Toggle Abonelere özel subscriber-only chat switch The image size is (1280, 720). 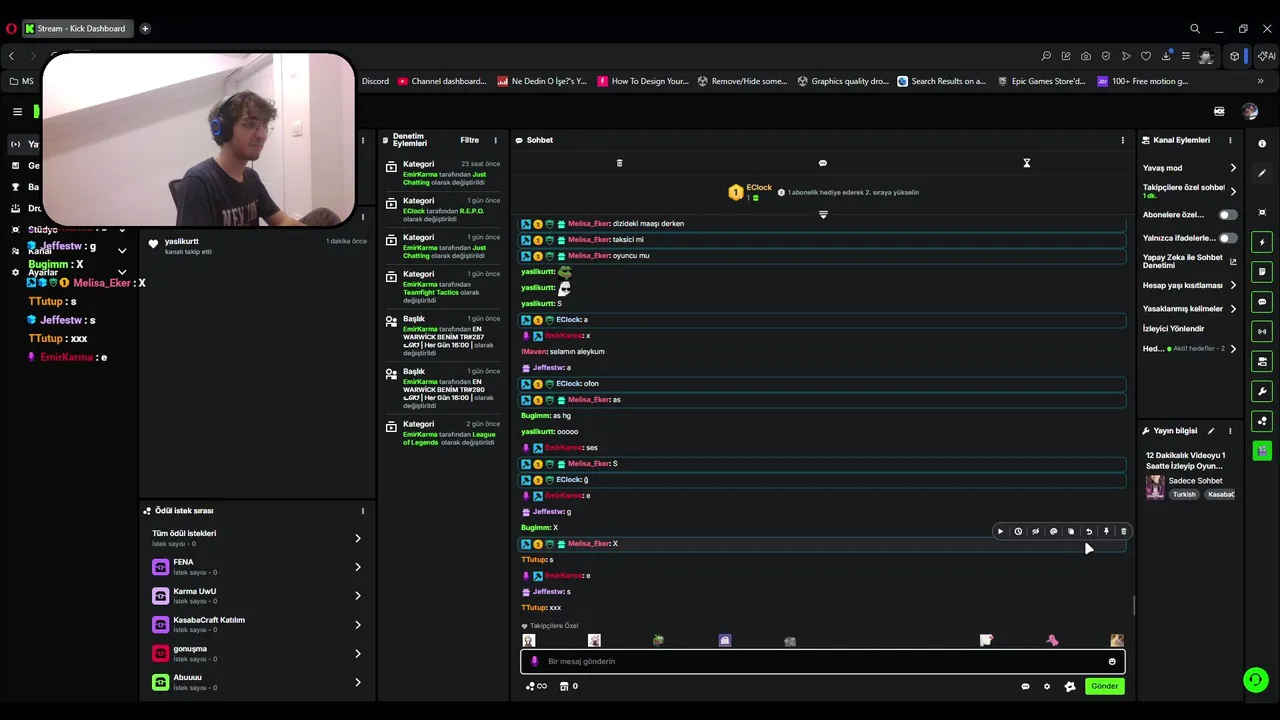click(x=1227, y=215)
